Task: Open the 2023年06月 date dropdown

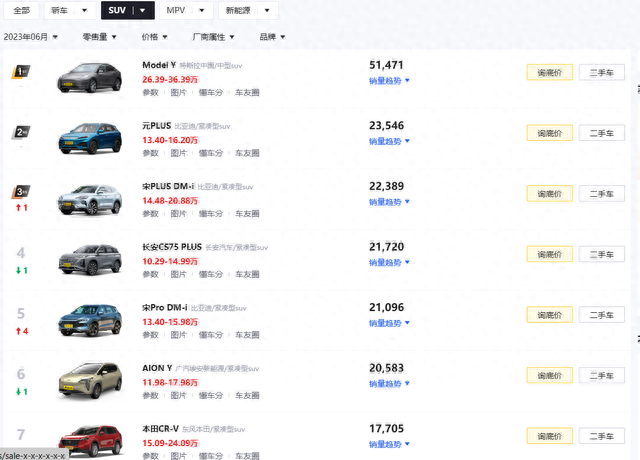Action: tap(31, 37)
